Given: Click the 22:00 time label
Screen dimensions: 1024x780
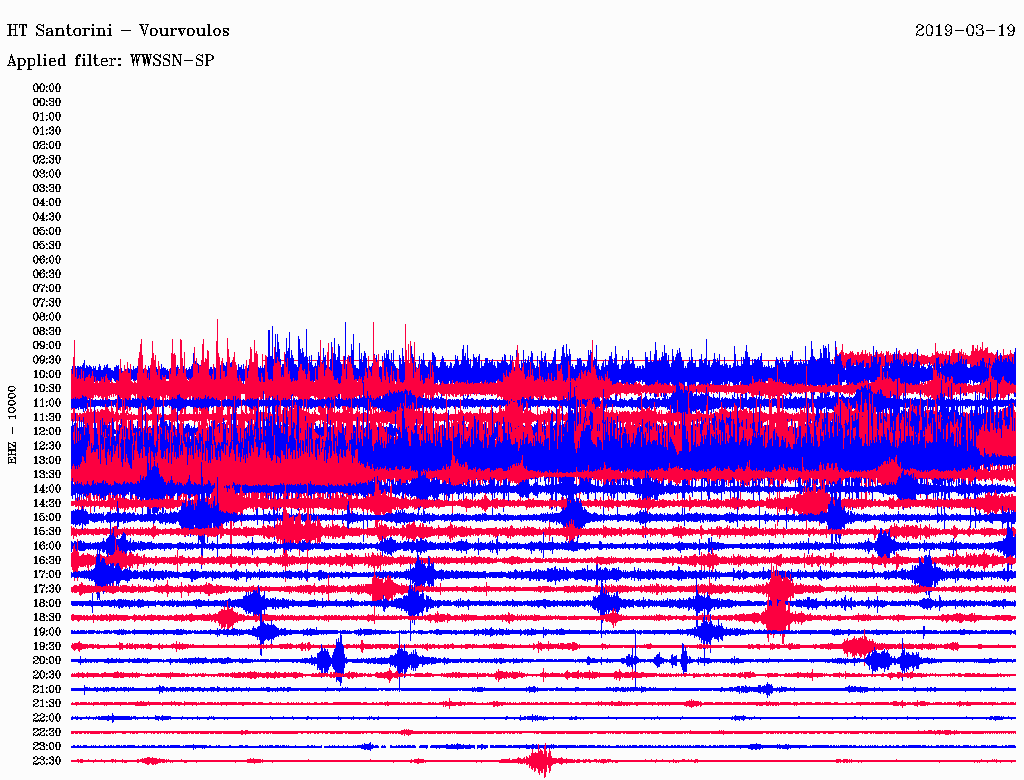Looking at the screenshot, I should pyautogui.click(x=47, y=718).
